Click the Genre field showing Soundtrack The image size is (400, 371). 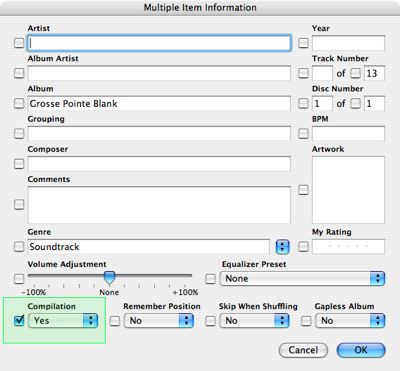point(148,247)
